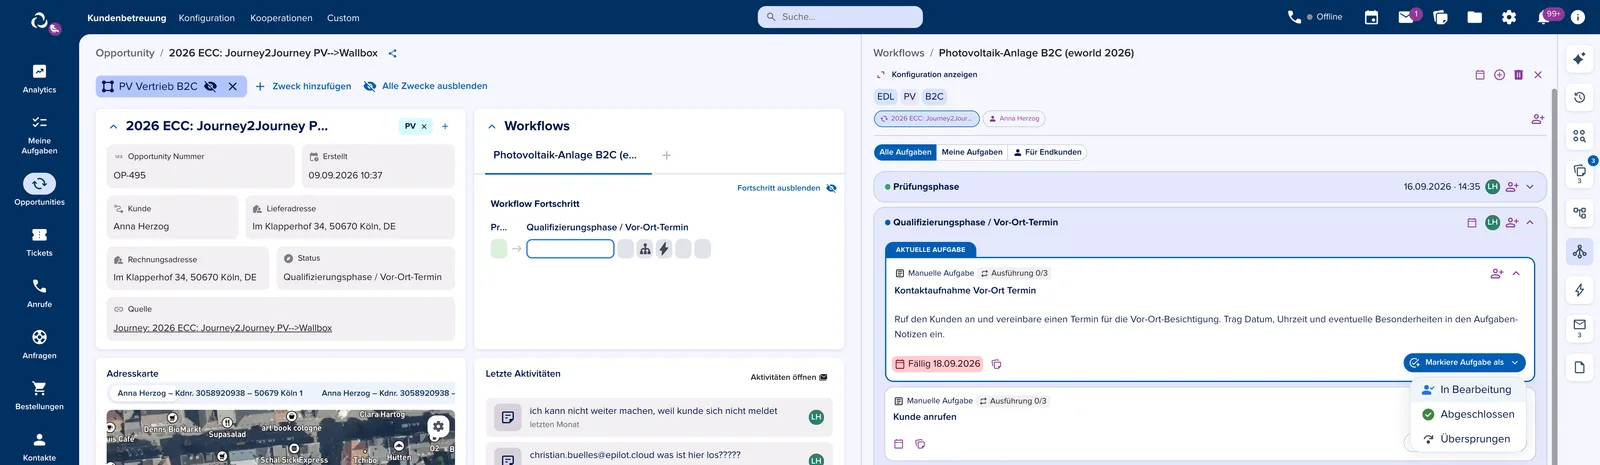Expand the Prüfungsphase section

tap(1530, 187)
